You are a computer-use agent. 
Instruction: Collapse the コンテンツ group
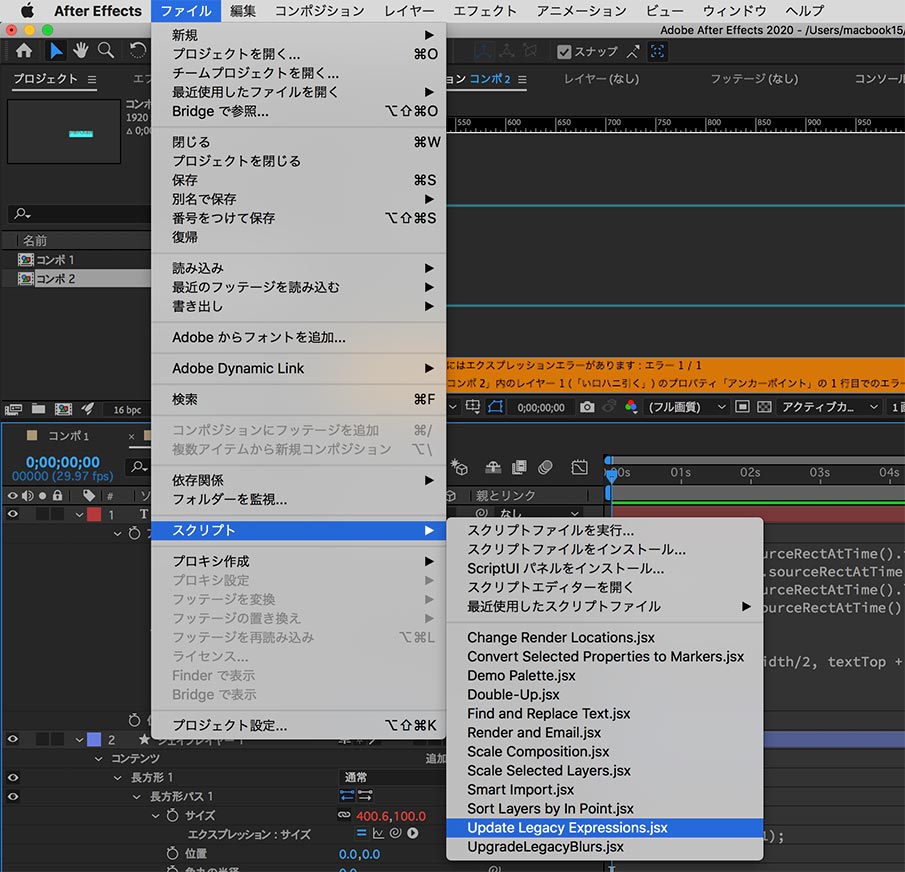click(99, 759)
